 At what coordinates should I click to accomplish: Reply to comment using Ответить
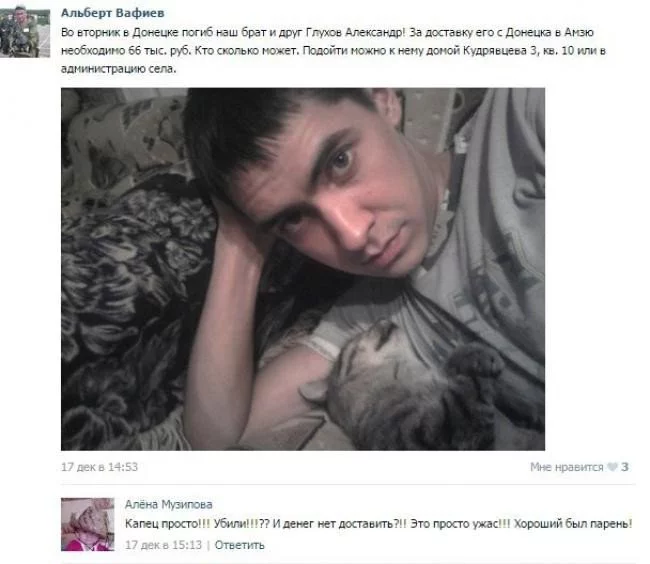coord(239,545)
